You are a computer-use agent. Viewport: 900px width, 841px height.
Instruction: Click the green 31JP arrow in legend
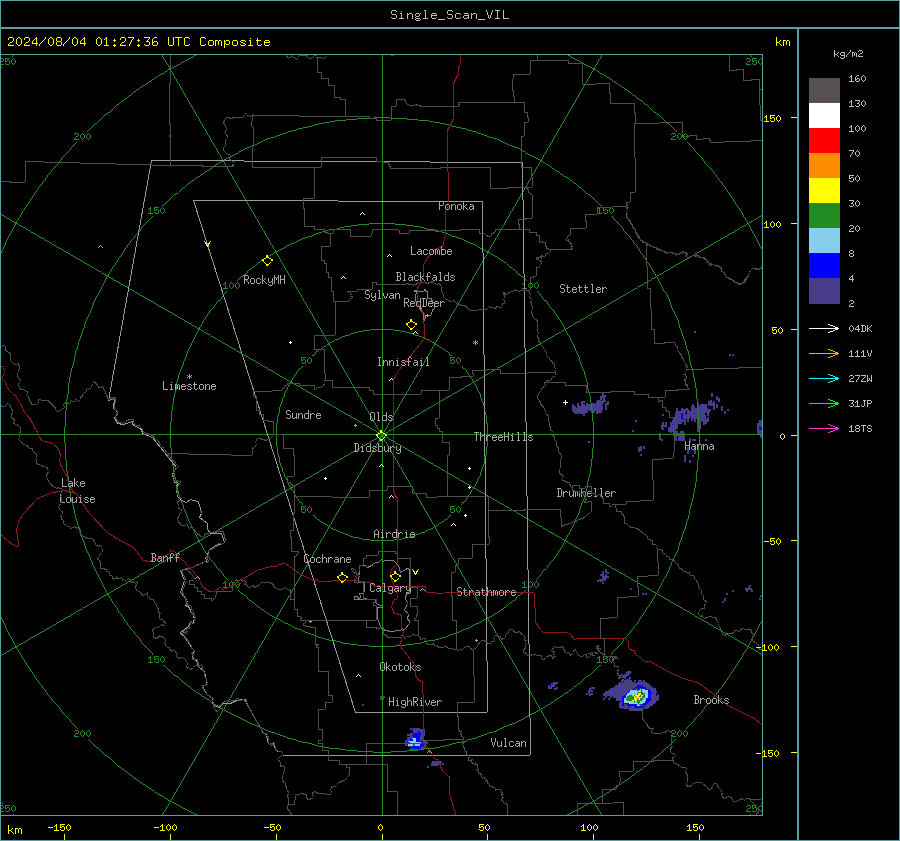point(824,404)
